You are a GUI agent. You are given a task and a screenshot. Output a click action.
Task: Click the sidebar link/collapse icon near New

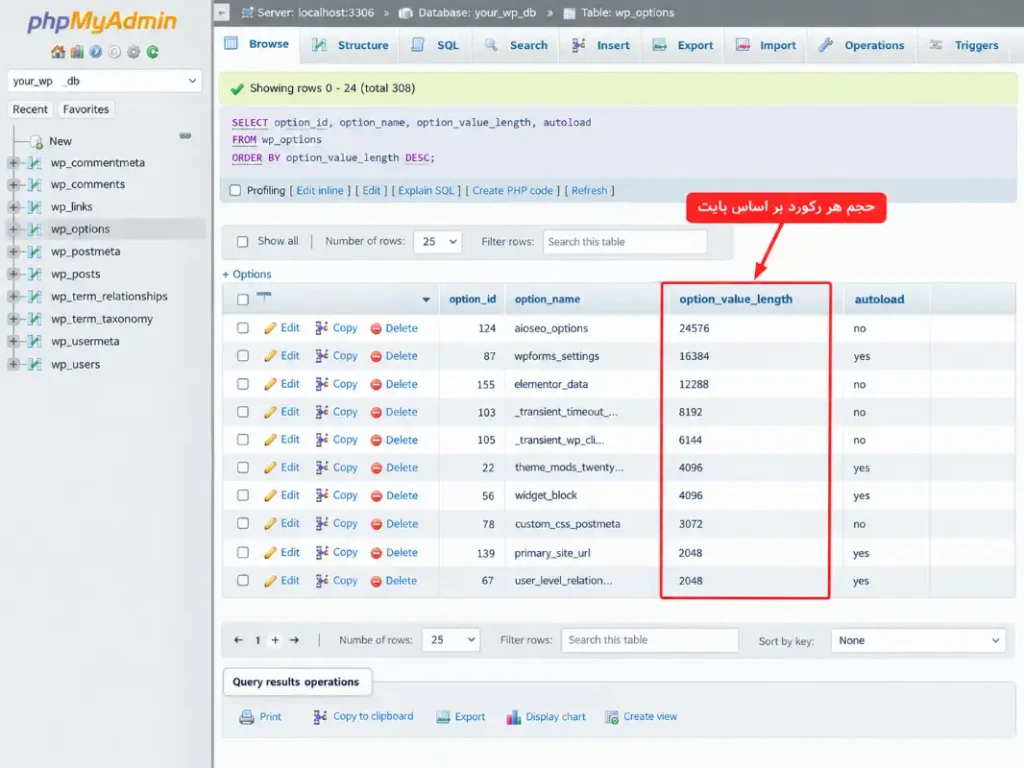[185, 136]
